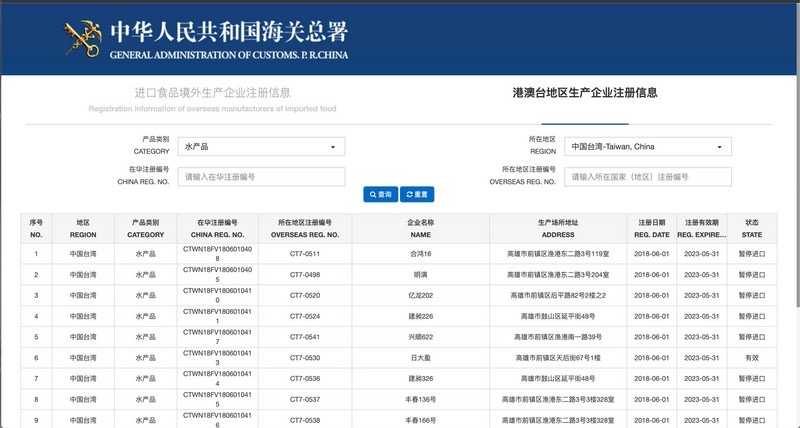This screenshot has width=800, height=428.
Task: Click the 暂停进口 status in row 1
Action: pyautogui.click(x=752, y=254)
